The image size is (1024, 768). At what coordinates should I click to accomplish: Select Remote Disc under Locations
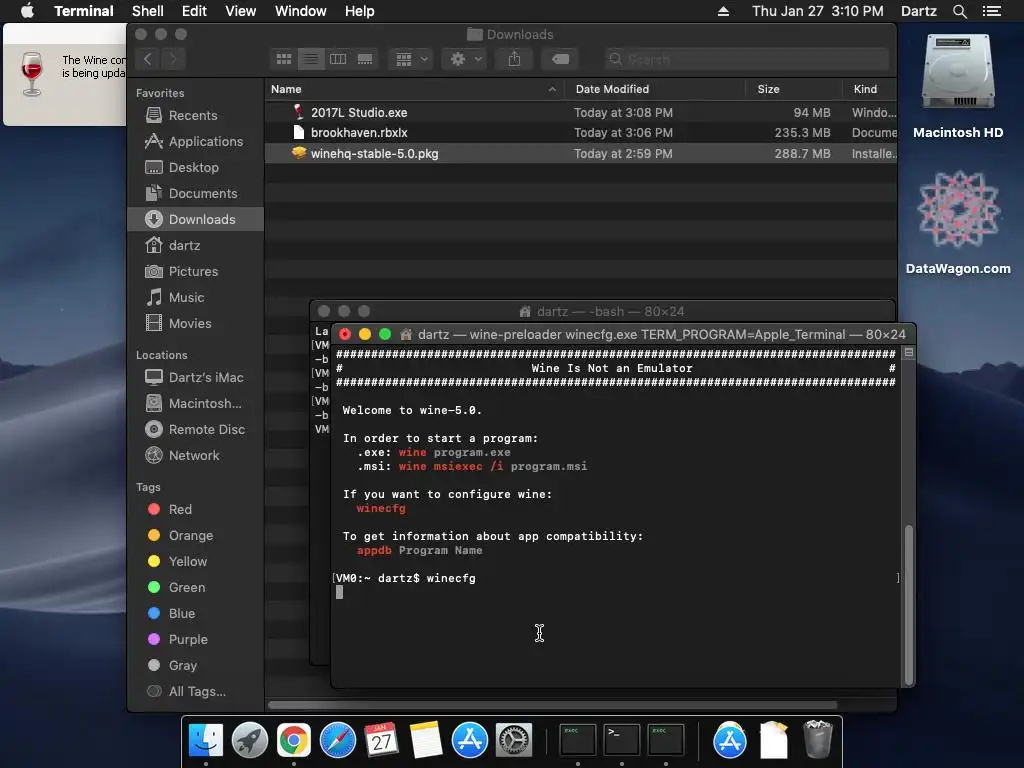click(x=196, y=430)
